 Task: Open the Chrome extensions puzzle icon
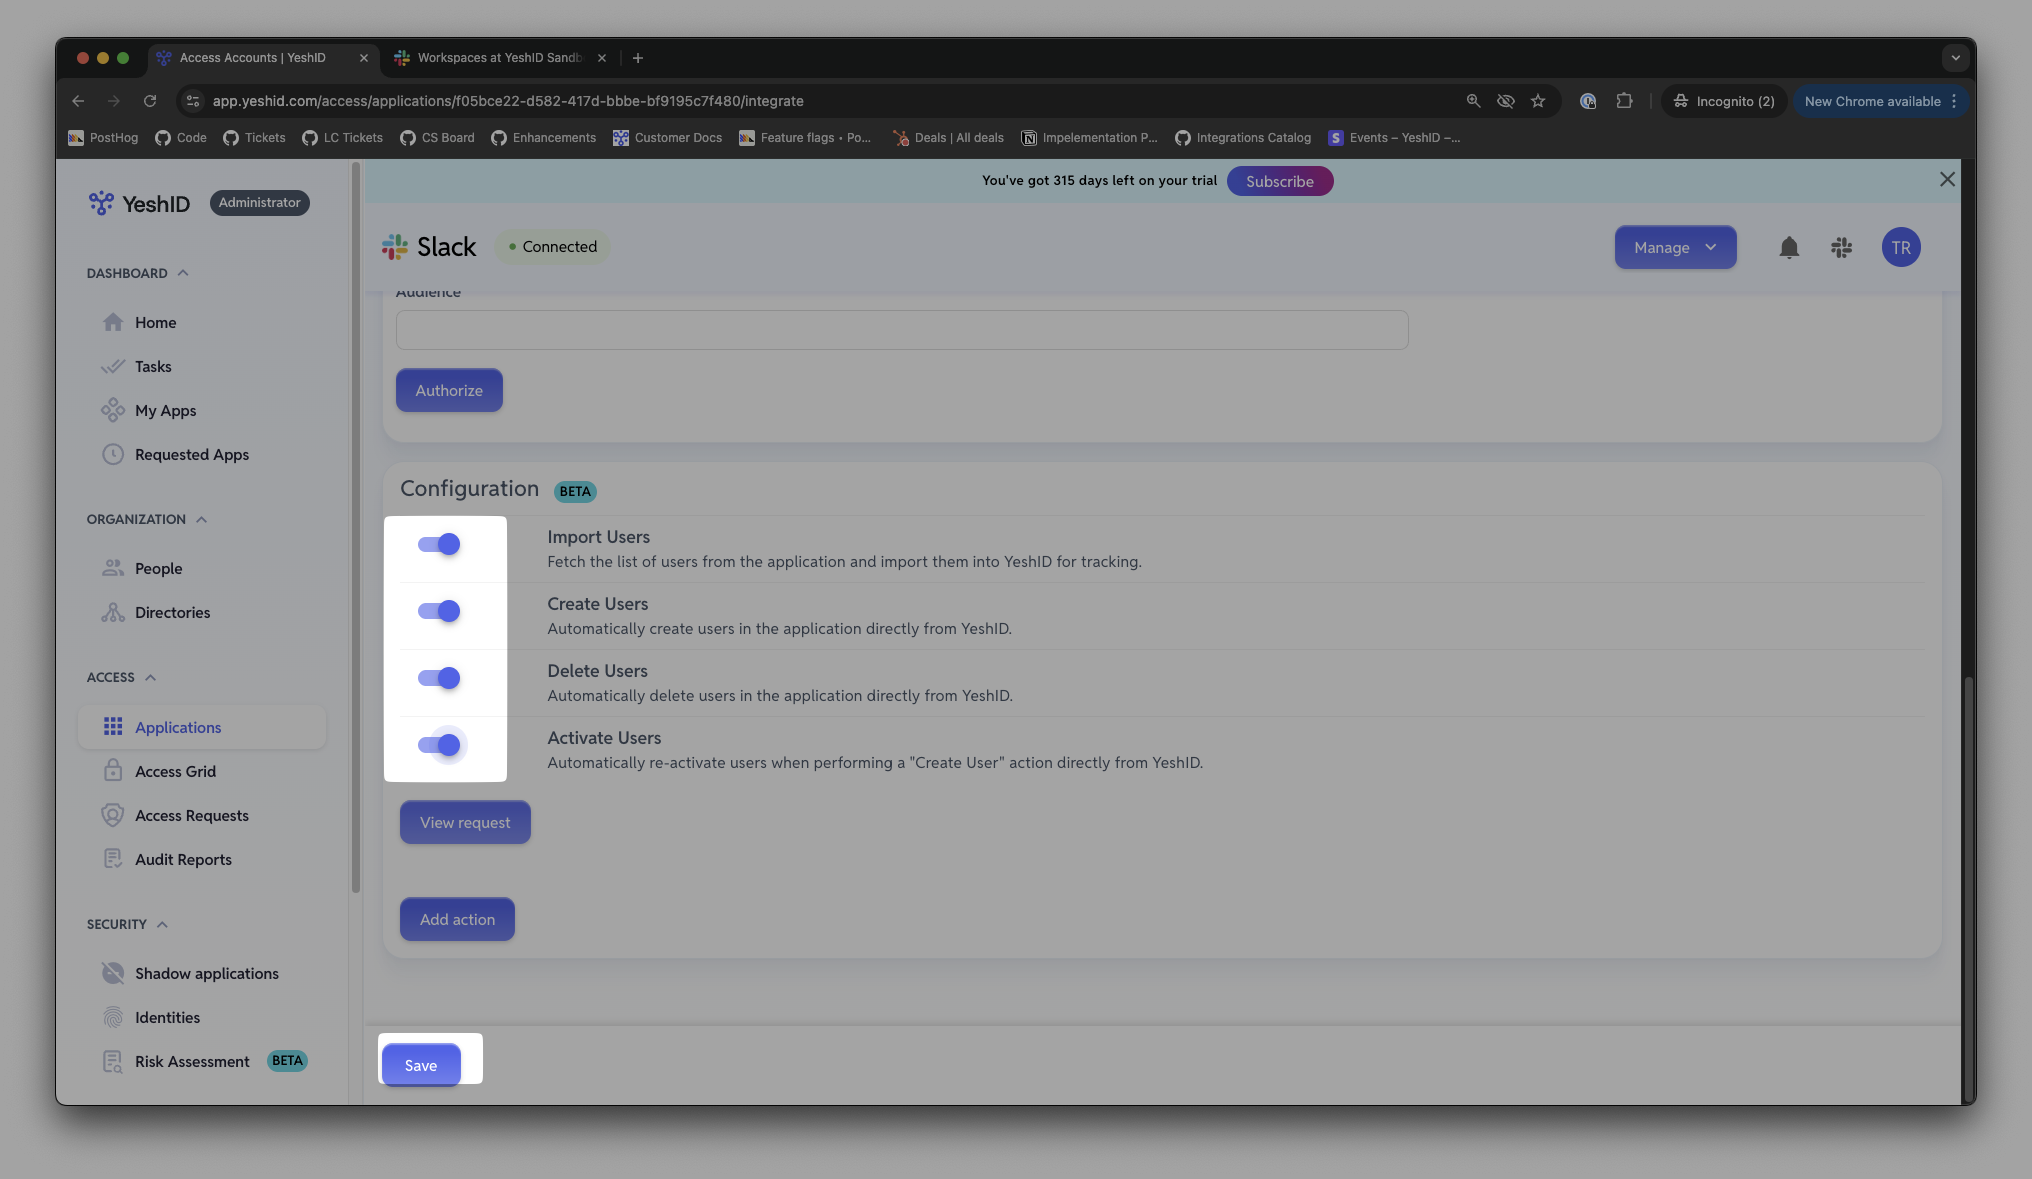click(1624, 101)
